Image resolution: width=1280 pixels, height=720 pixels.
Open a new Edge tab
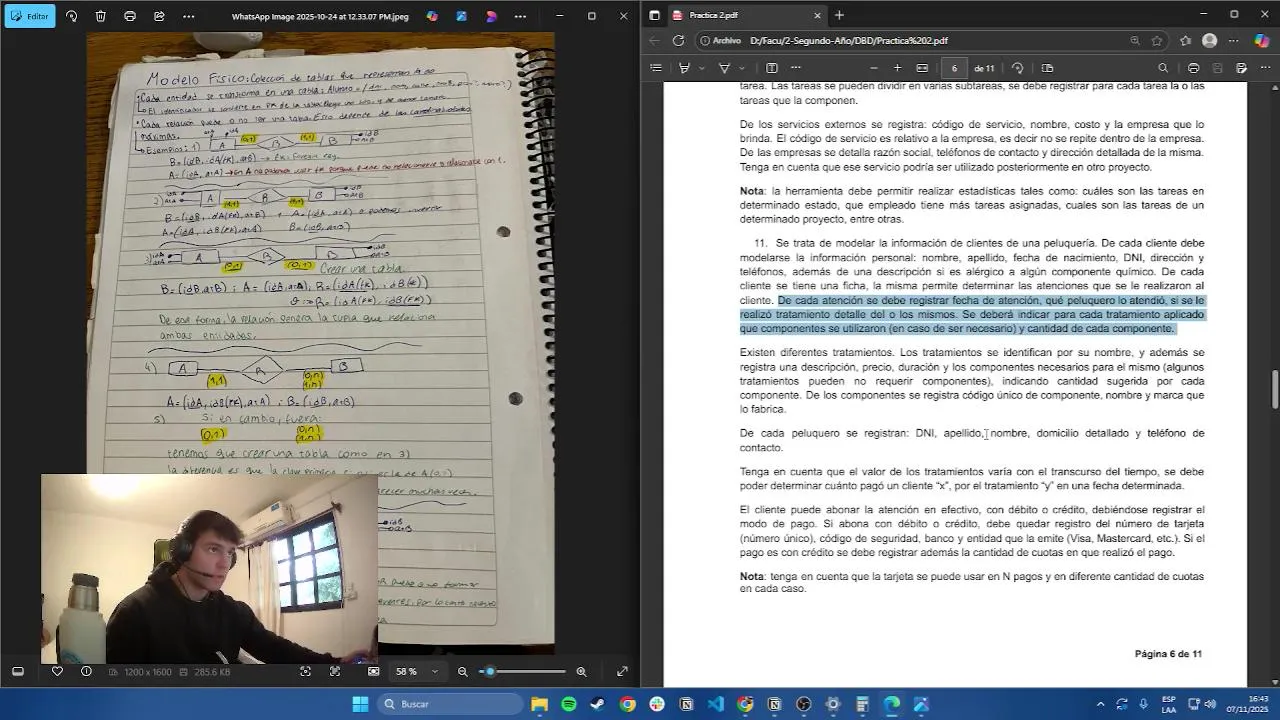[839, 15]
